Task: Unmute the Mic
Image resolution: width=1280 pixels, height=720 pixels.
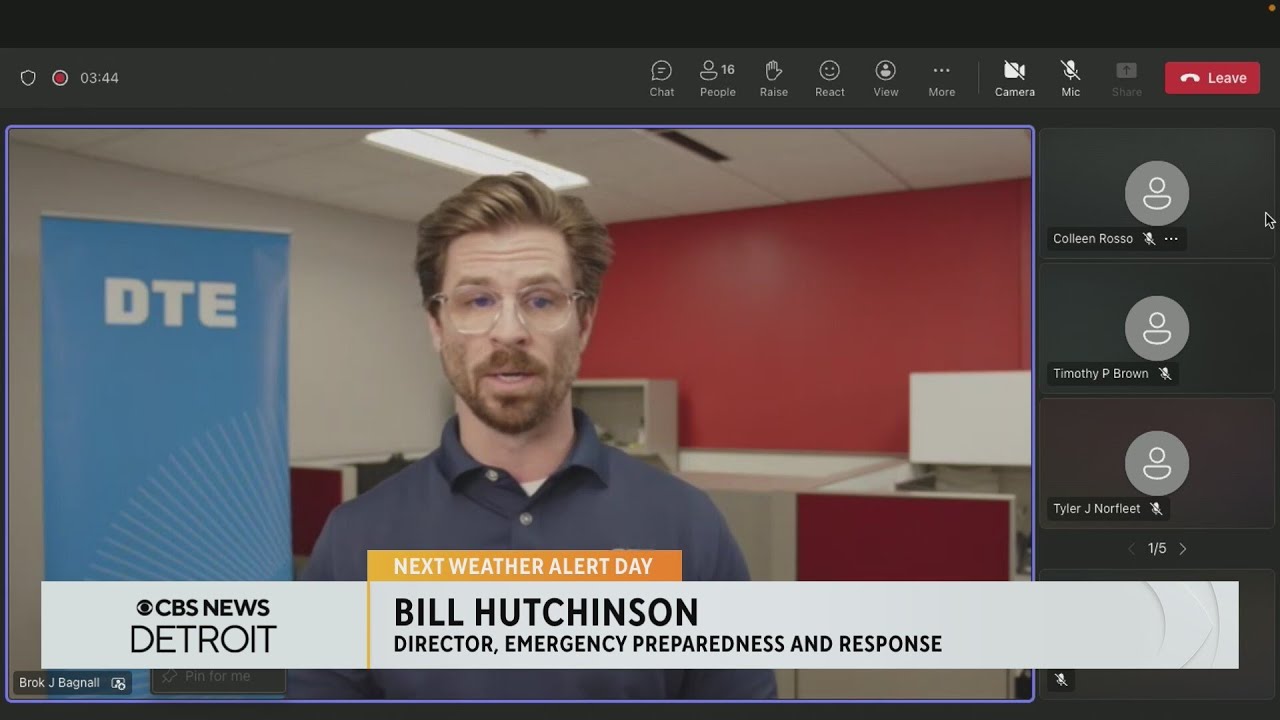Action: [x=1070, y=78]
